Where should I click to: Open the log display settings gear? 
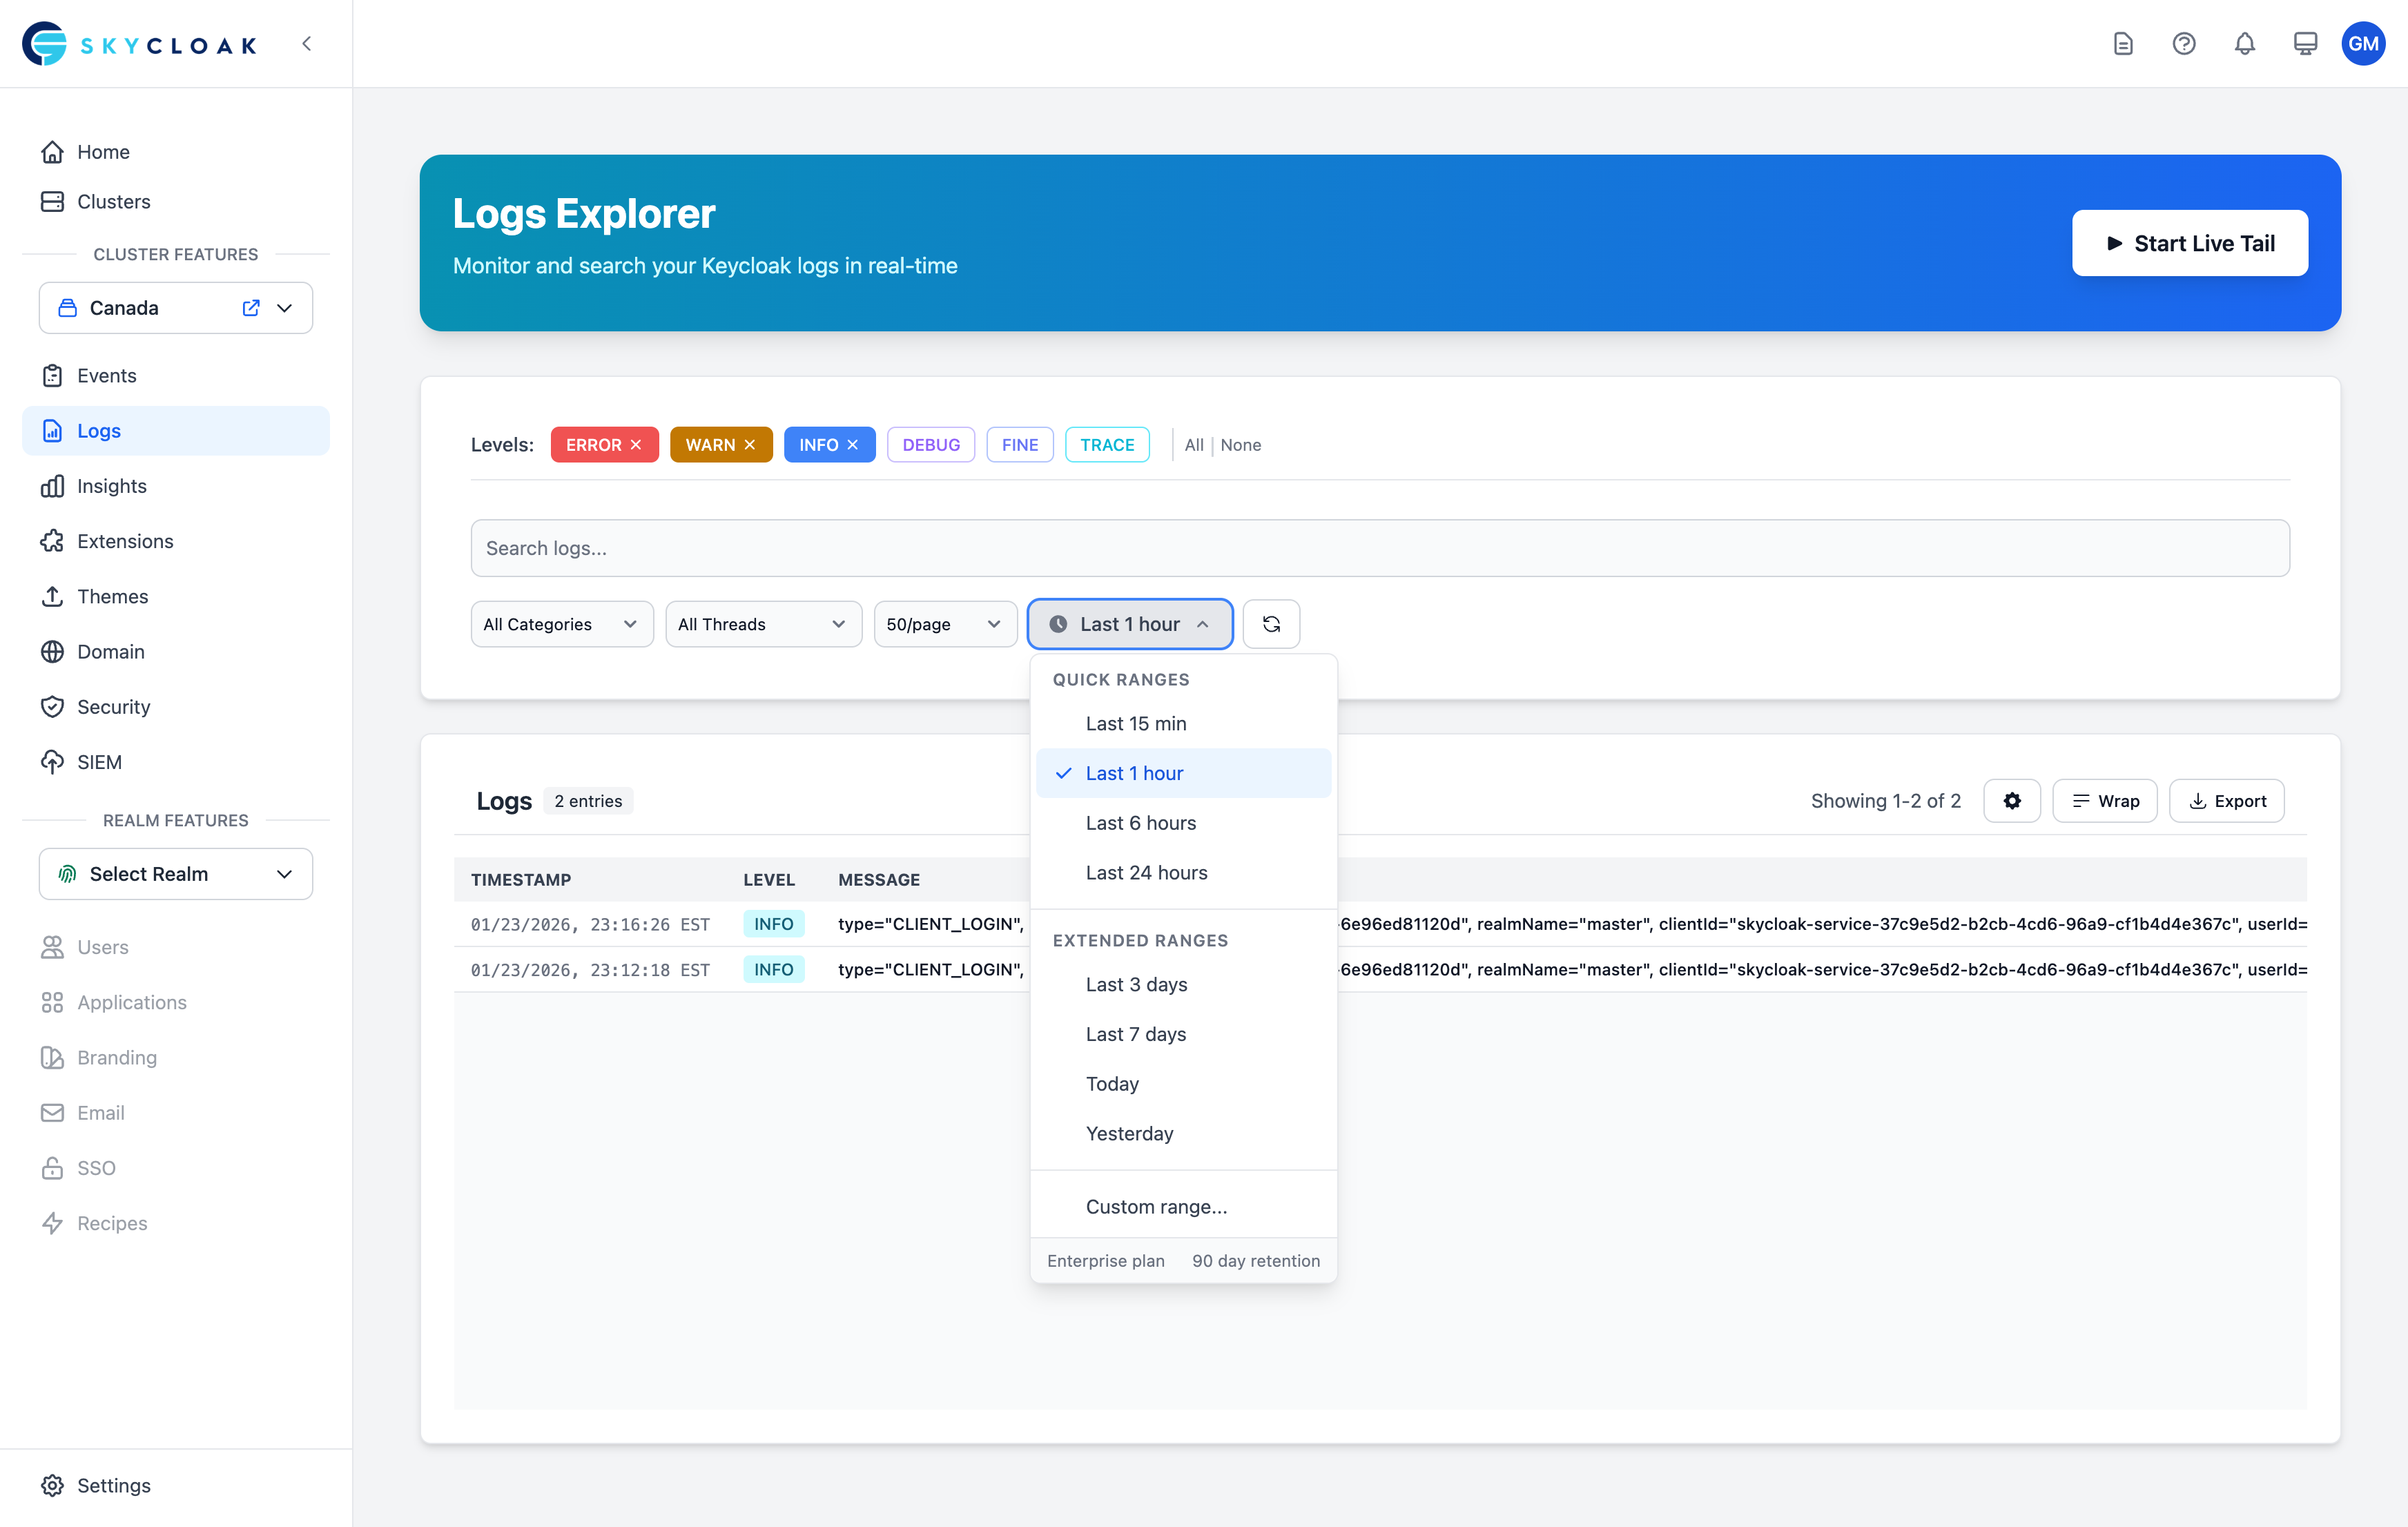point(2012,800)
